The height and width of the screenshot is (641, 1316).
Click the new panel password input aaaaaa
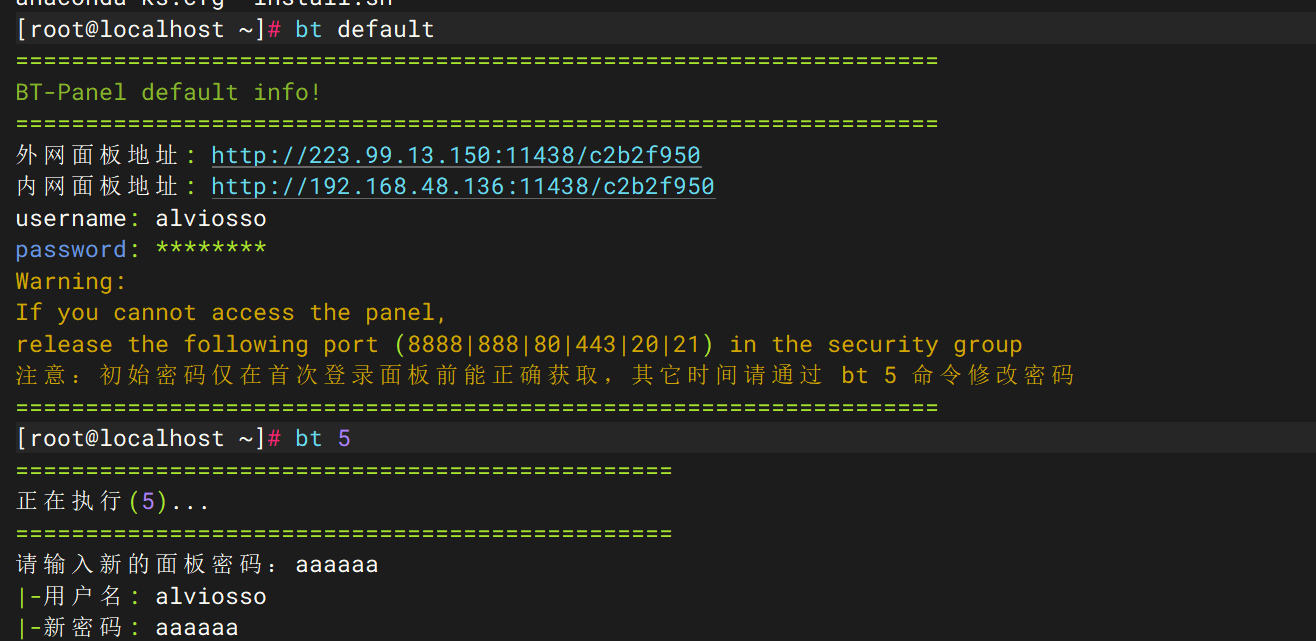pyautogui.click(x=337, y=564)
